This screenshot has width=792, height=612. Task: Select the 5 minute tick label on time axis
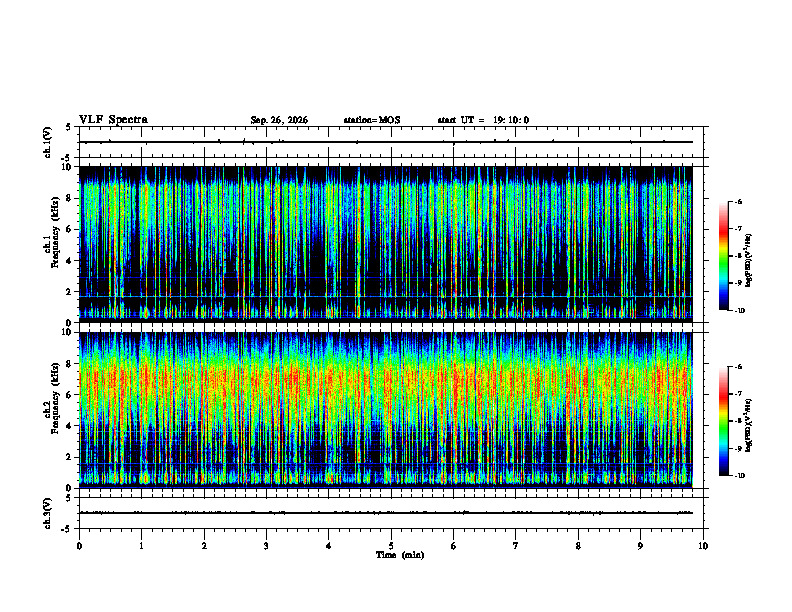point(391,546)
